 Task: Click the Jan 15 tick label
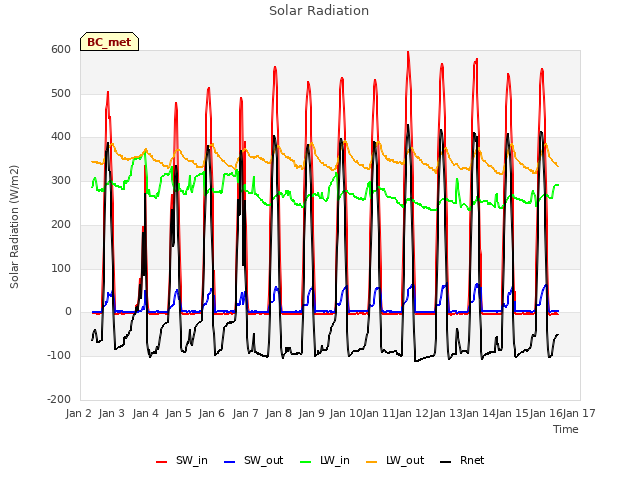(x=512, y=413)
